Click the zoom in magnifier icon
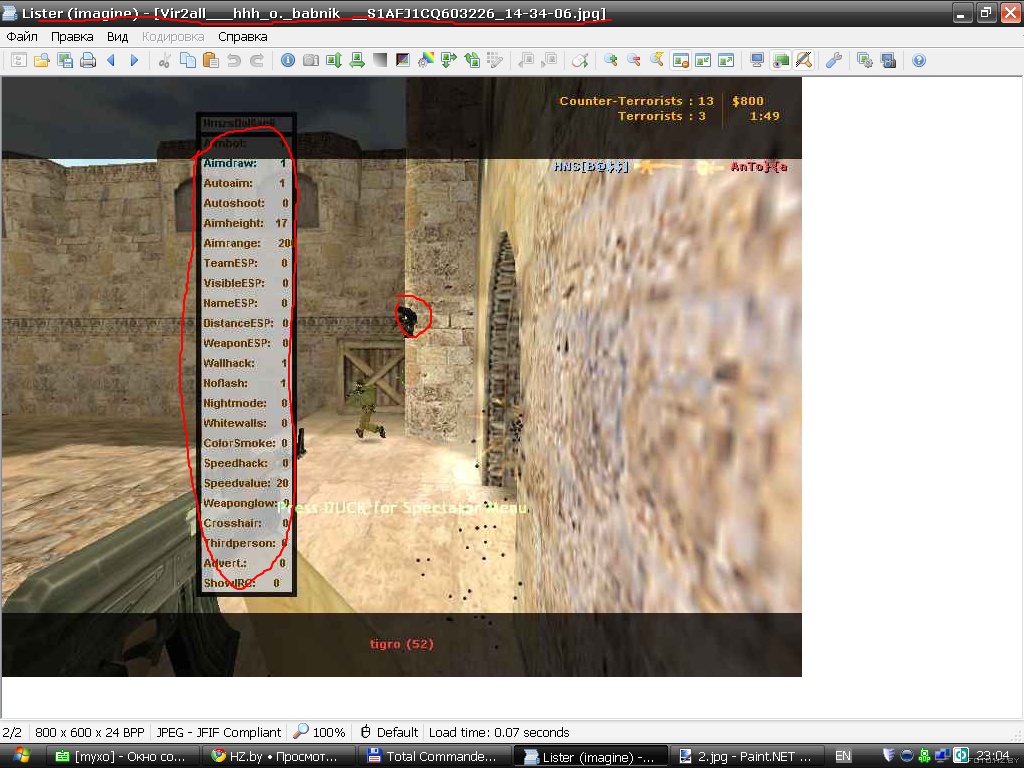The height and width of the screenshot is (768, 1024). click(611, 61)
